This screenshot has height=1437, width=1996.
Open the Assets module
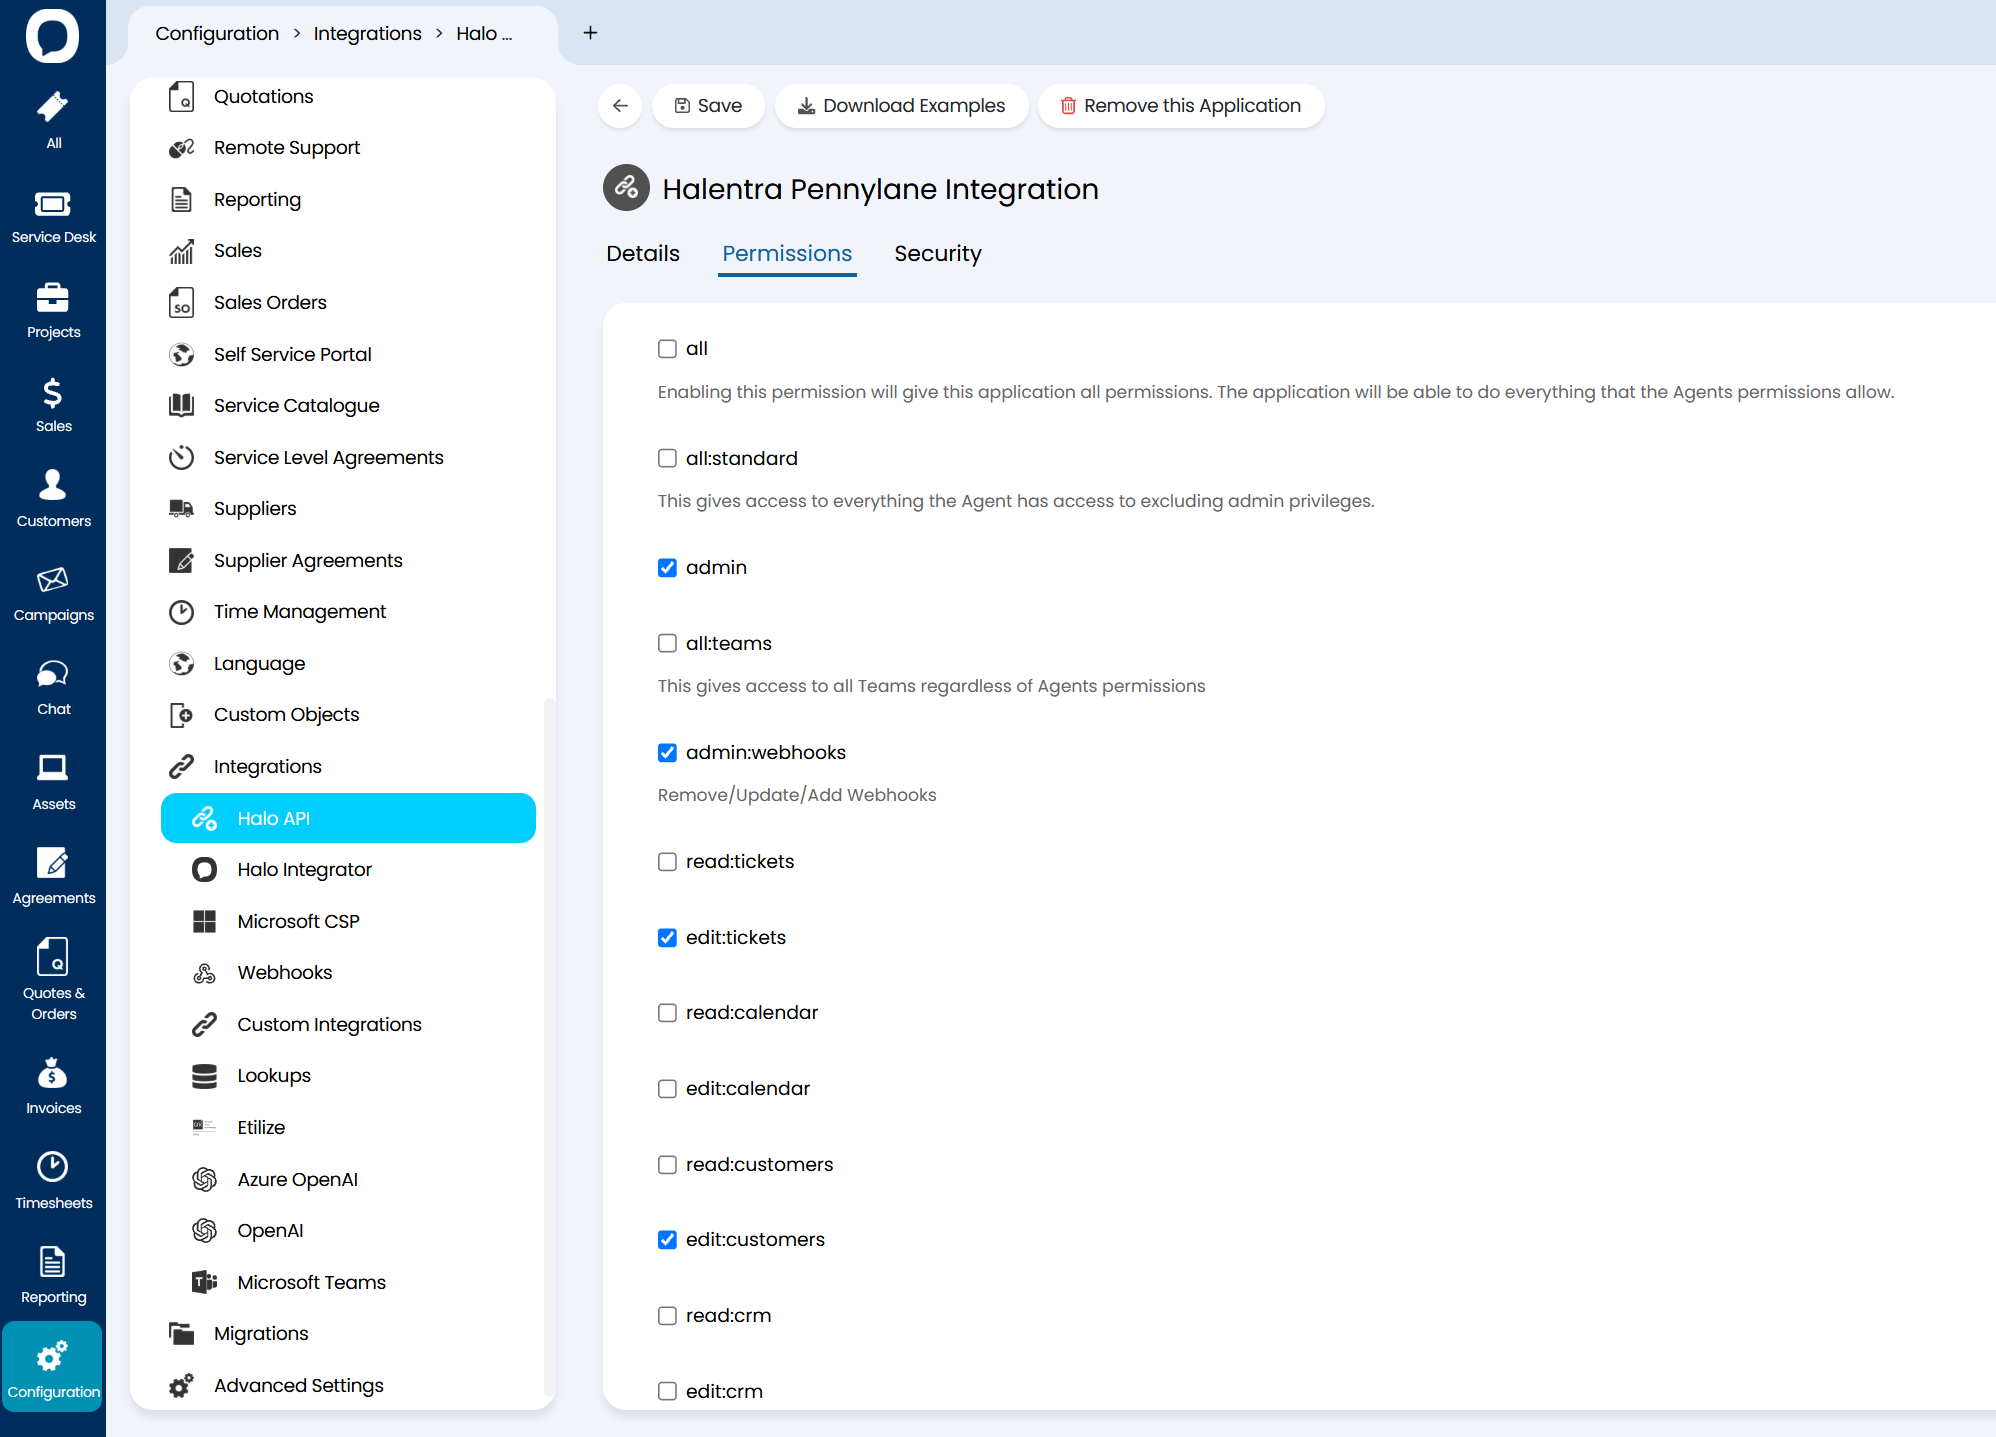[x=53, y=782]
